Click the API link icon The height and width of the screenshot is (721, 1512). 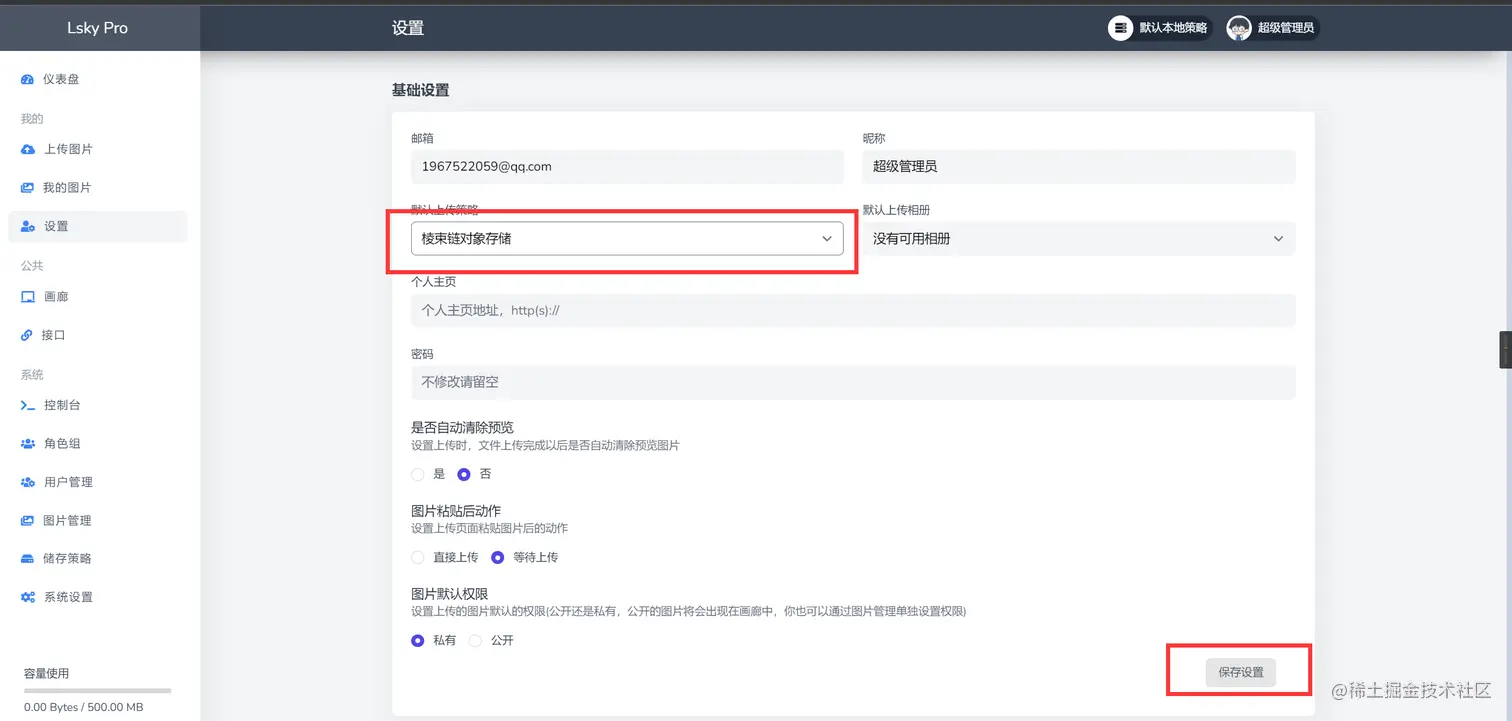(28, 336)
